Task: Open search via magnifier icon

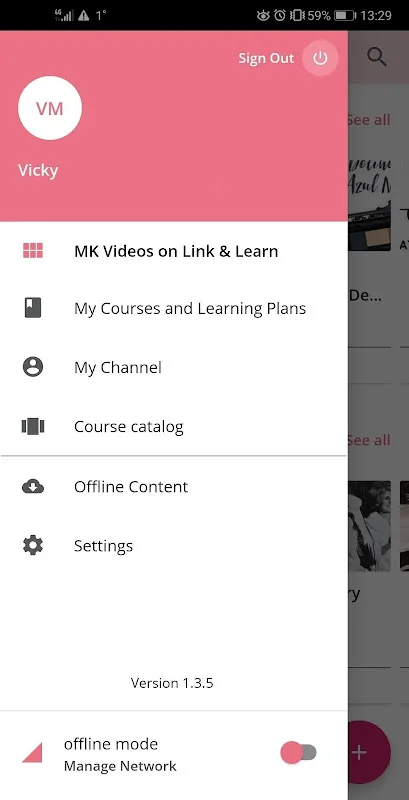Action: 377,57
